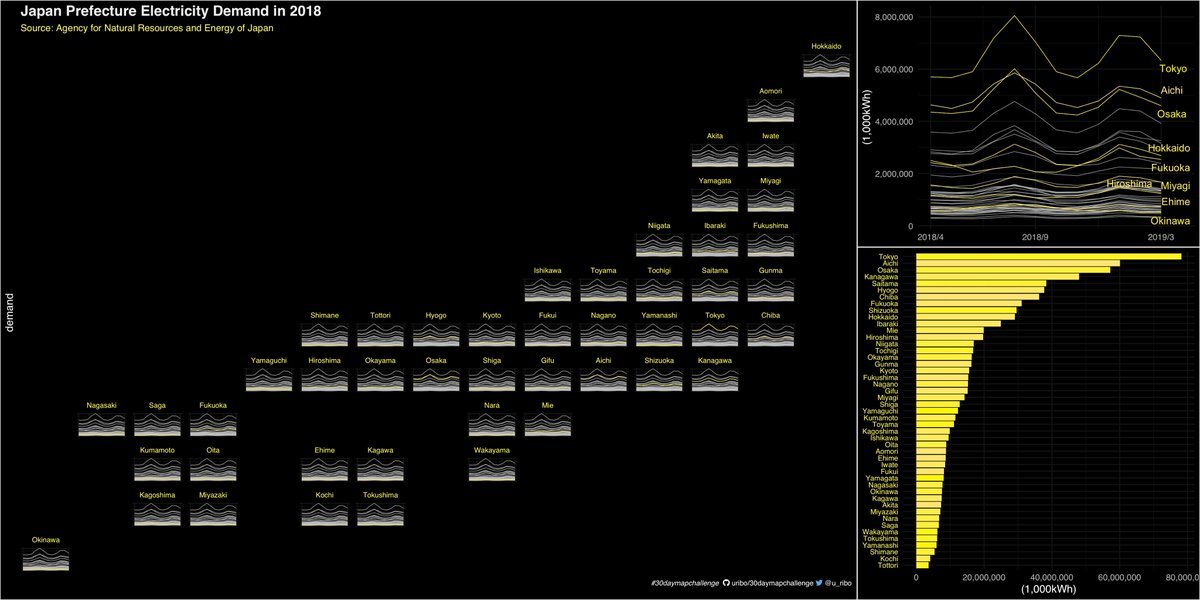Select the Nagasaki prefecture chart tile
1200x600 pixels.
(x=102, y=425)
